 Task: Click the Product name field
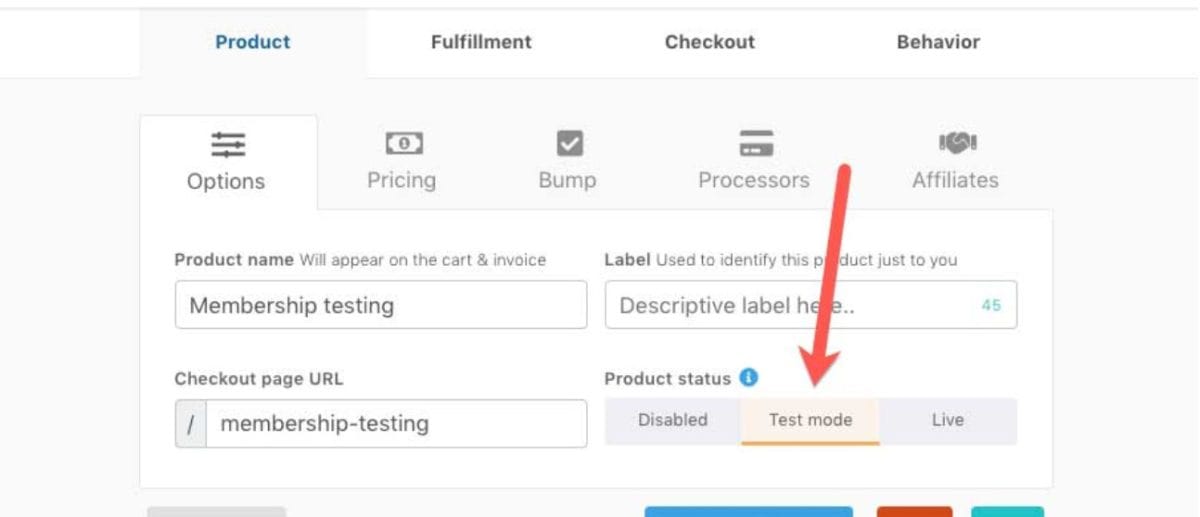pyautogui.click(x=380, y=305)
